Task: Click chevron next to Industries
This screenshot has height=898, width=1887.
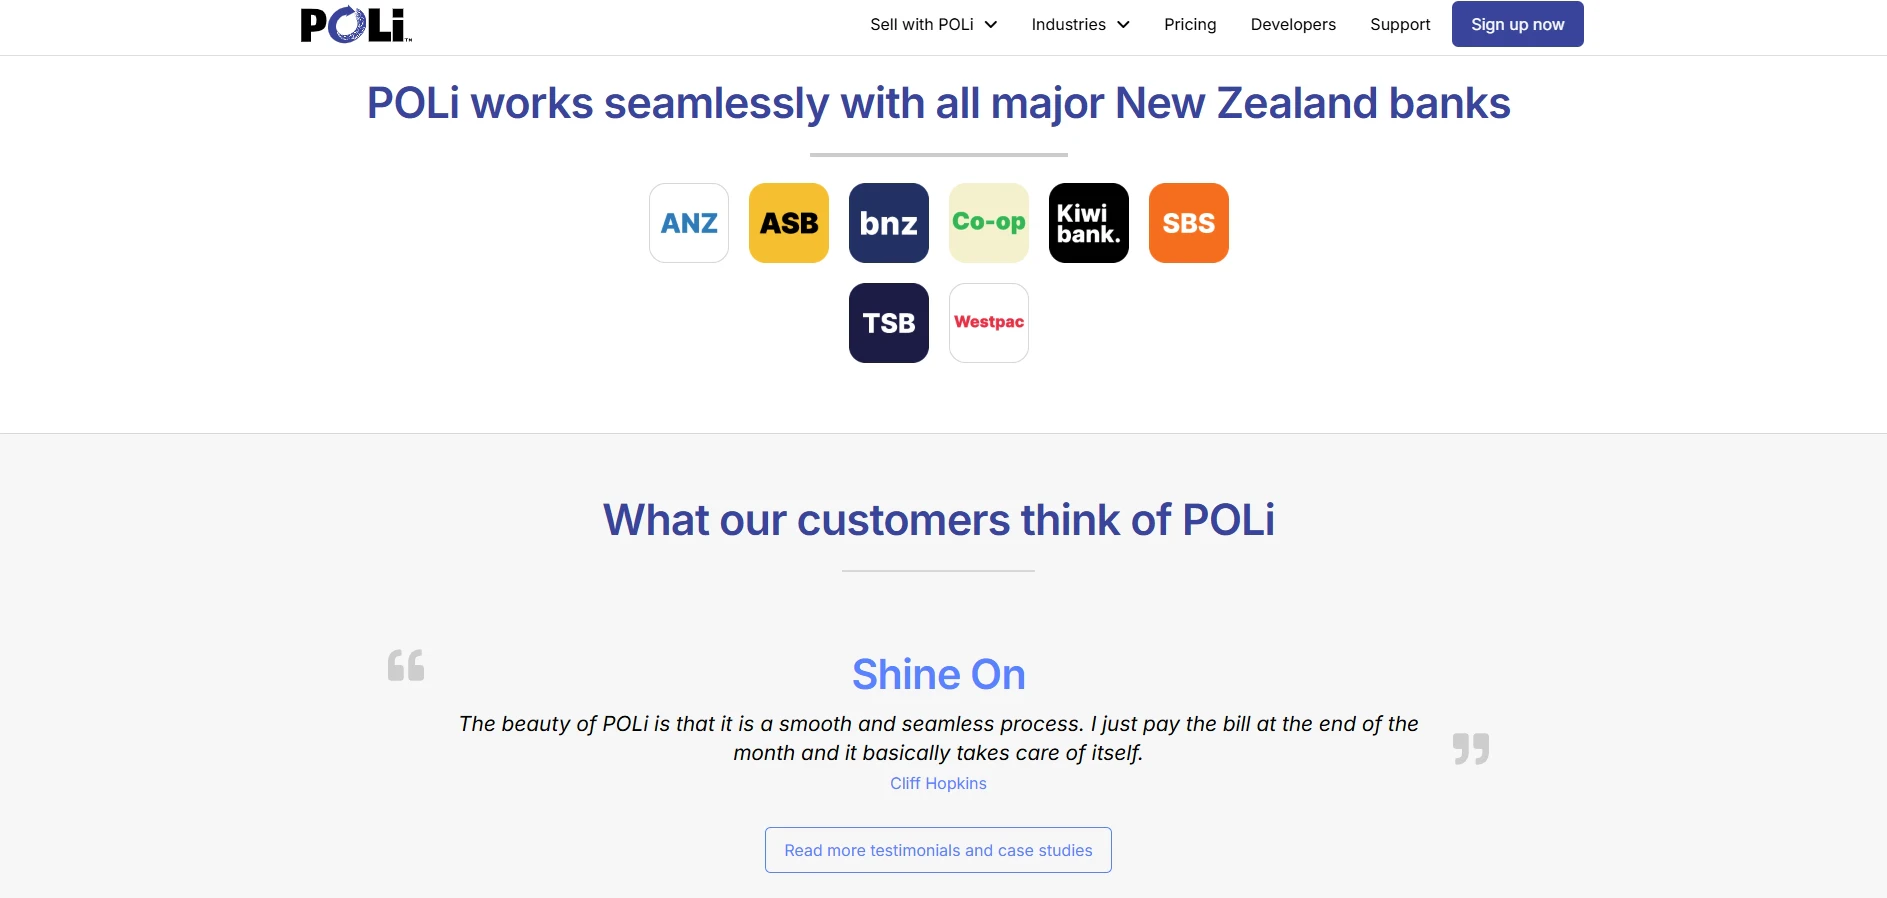Action: click(x=1123, y=25)
